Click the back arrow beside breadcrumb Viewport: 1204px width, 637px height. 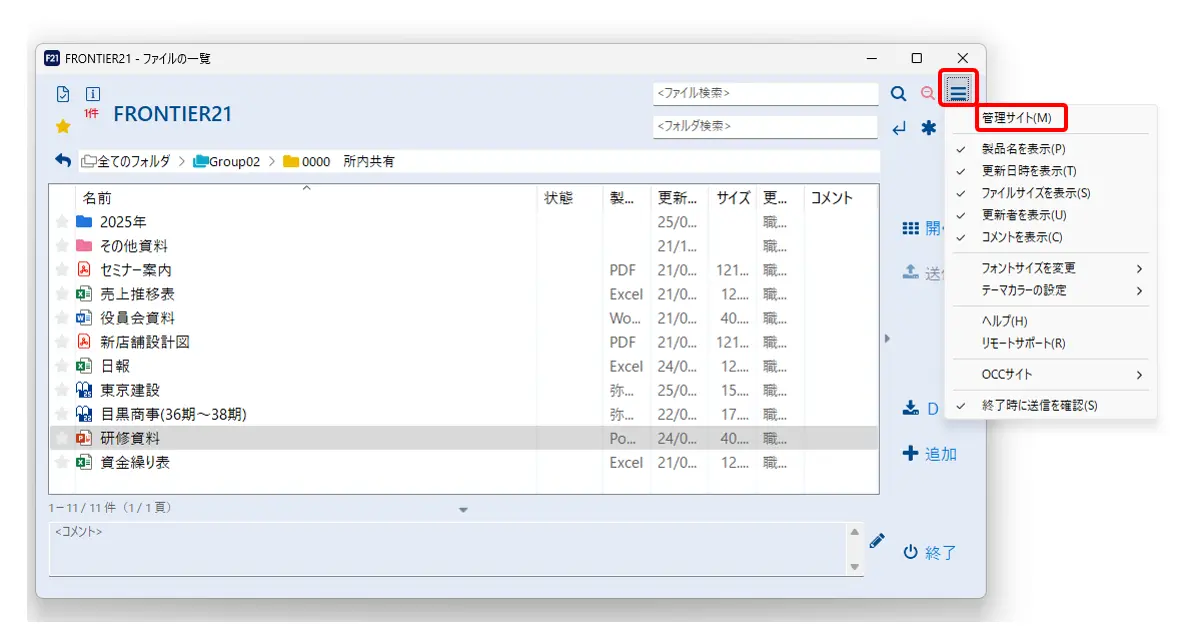point(63,161)
